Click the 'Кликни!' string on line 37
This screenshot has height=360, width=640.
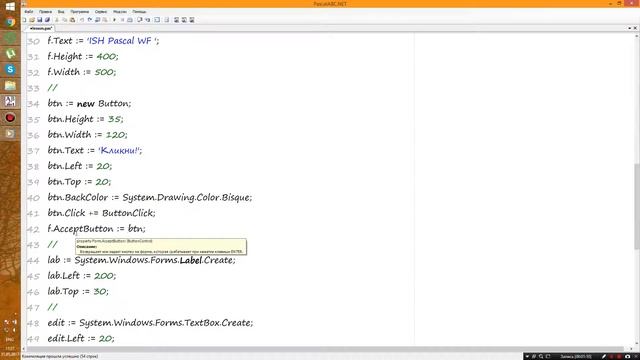point(119,151)
